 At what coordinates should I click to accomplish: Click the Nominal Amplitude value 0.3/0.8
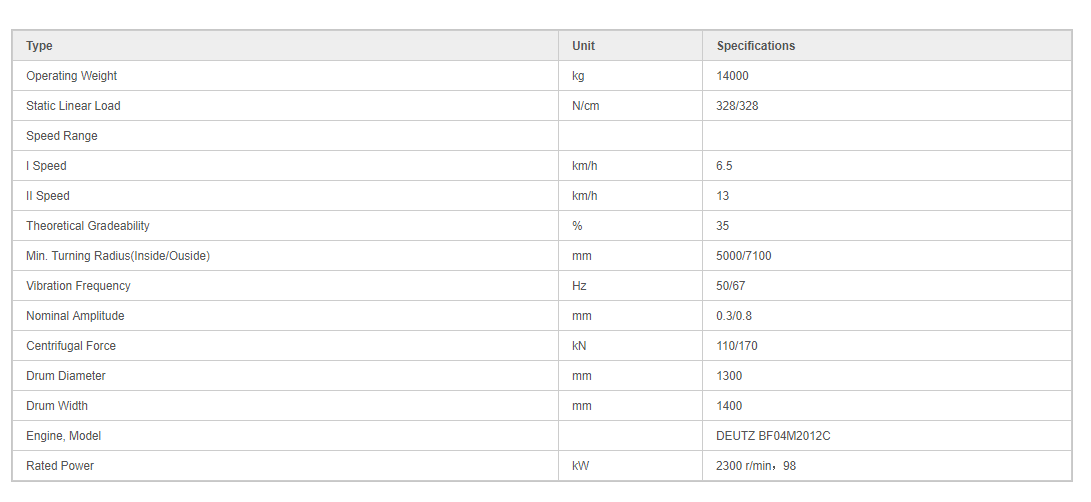click(734, 315)
